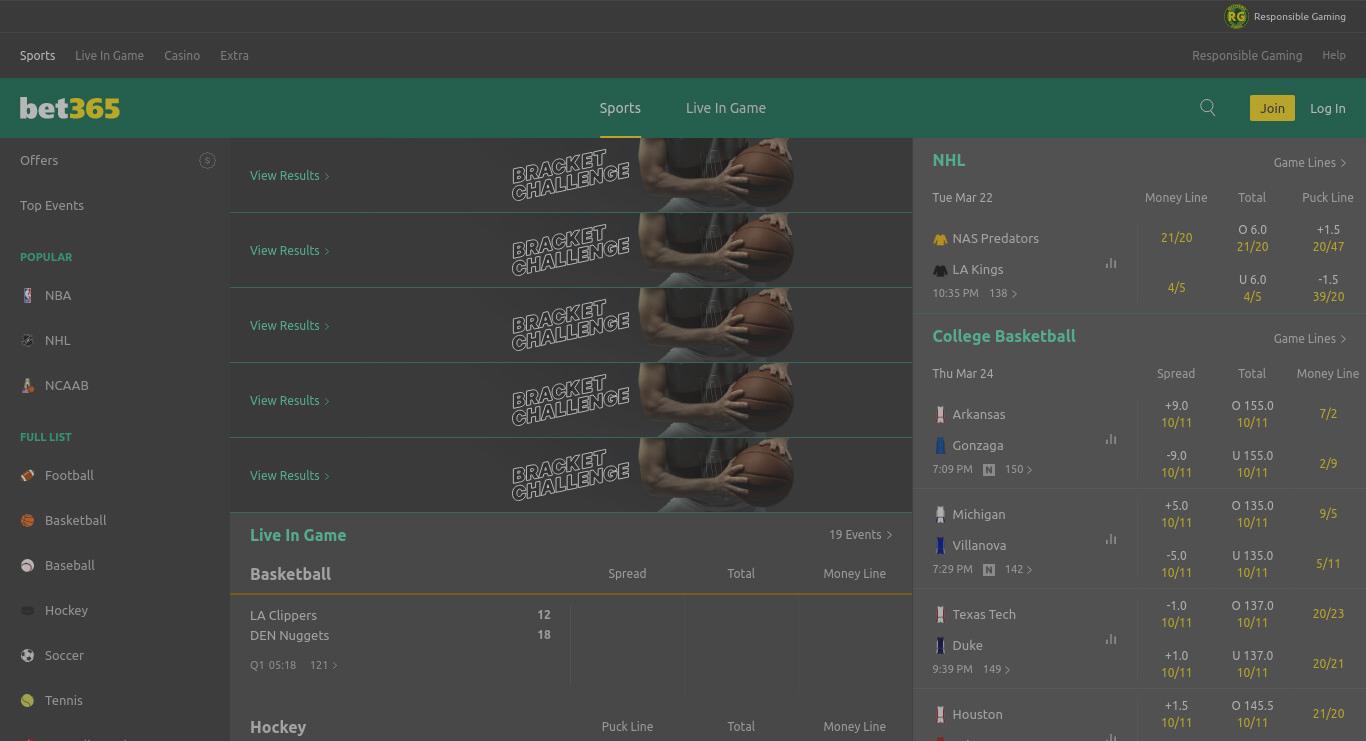Click the search magnifier icon
Image resolution: width=1366 pixels, height=741 pixels.
(x=1208, y=108)
